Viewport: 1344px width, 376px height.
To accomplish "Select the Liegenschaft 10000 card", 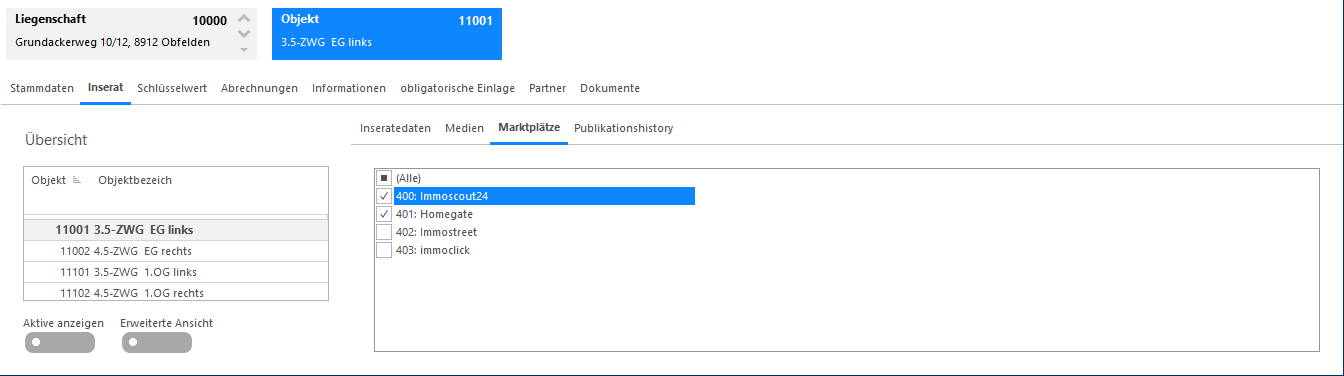I will point(132,34).
